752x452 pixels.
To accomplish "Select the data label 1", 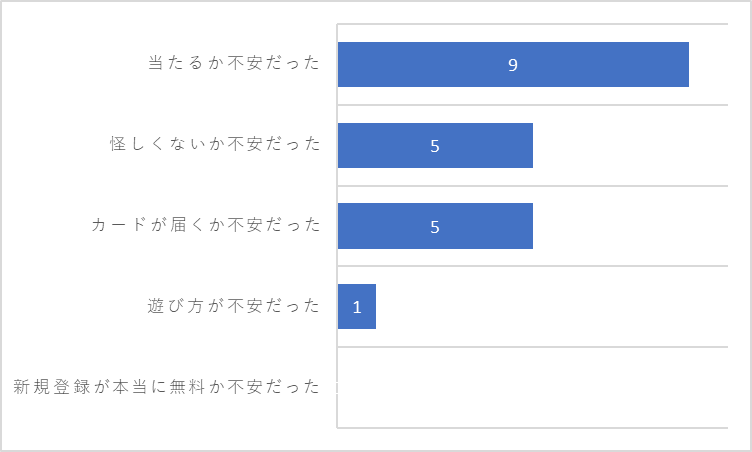I will [357, 307].
